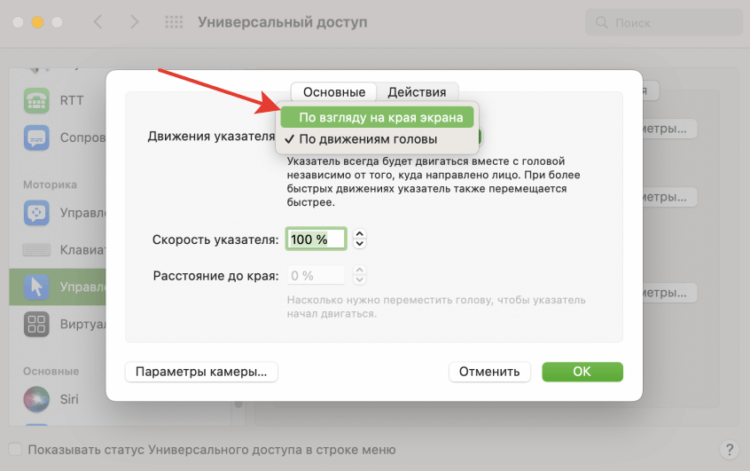Decrease pointer speed with the down arrow
Image resolution: width=750 pixels, height=471 pixels.
[360, 244]
